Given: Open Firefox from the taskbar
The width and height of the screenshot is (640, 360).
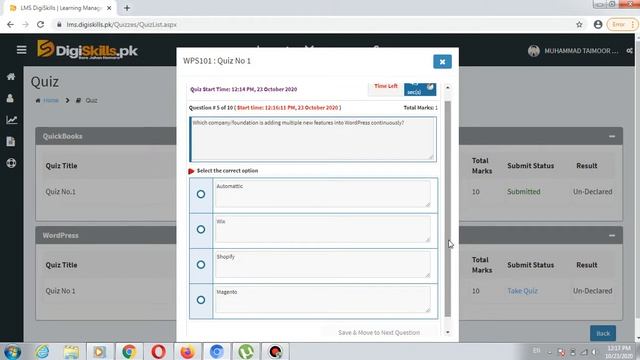Looking at the screenshot, I should pos(187,351).
